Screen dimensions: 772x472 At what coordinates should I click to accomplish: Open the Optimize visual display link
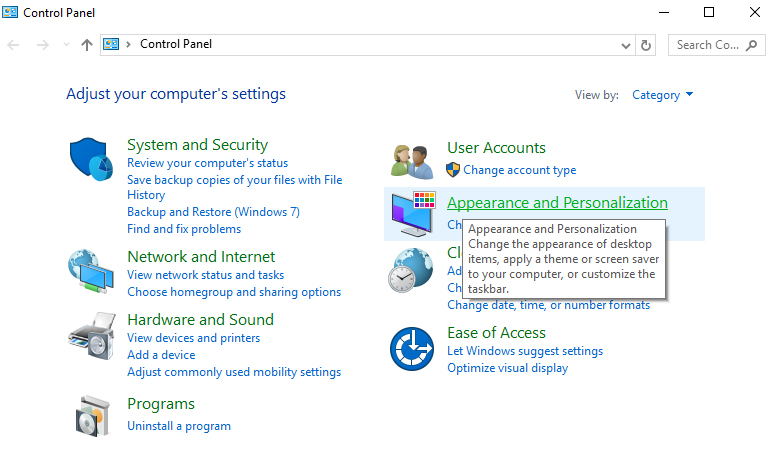tap(507, 368)
